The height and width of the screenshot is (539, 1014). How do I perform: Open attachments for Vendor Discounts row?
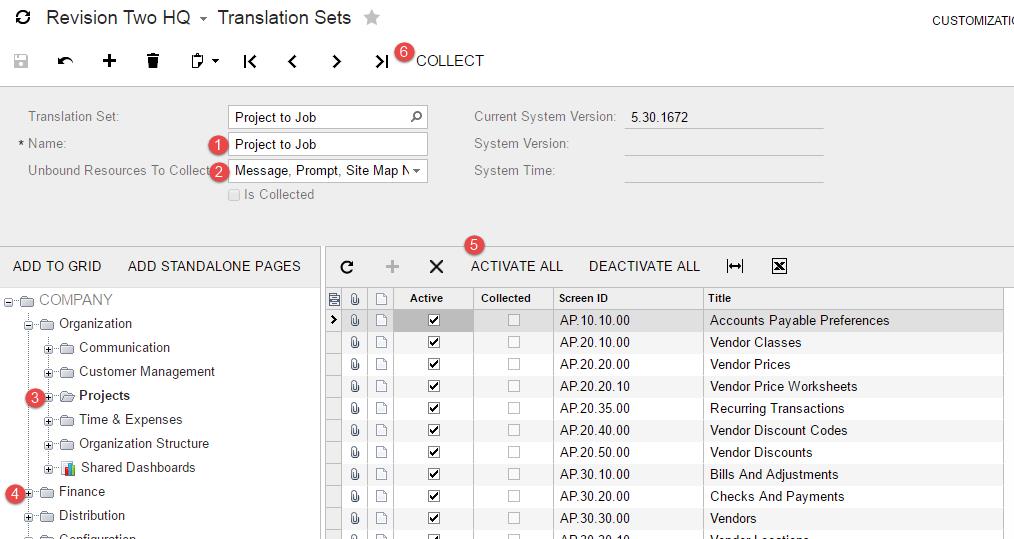pos(355,452)
